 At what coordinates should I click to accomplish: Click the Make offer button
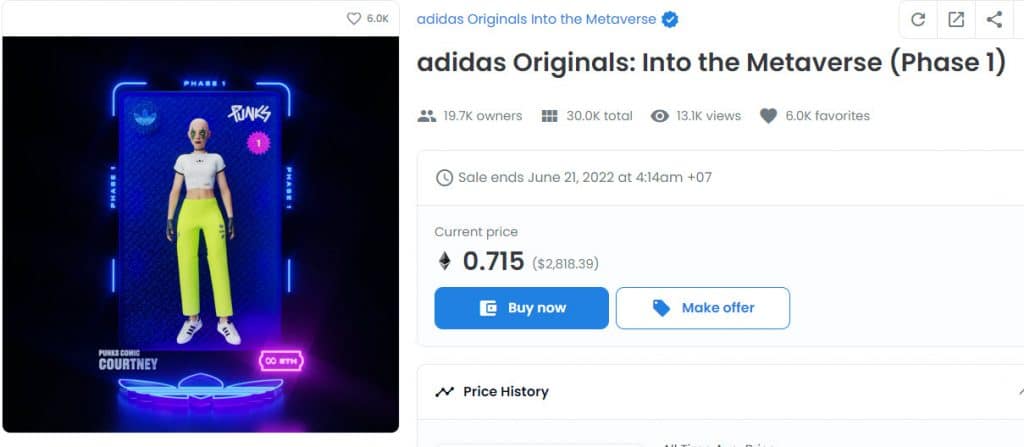702,308
